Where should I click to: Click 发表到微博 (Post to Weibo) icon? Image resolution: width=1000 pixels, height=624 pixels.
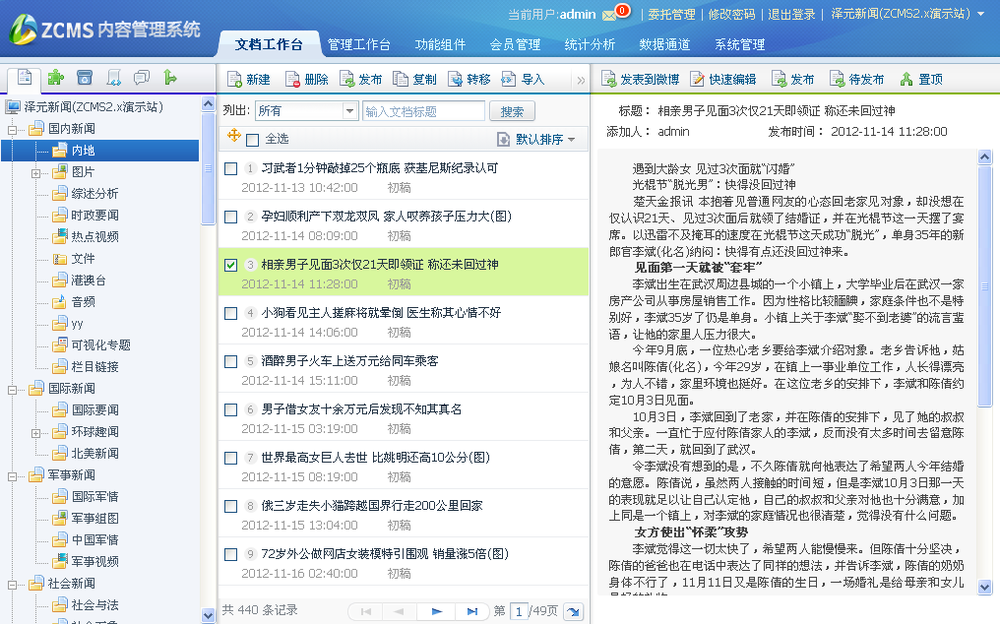[x=608, y=80]
